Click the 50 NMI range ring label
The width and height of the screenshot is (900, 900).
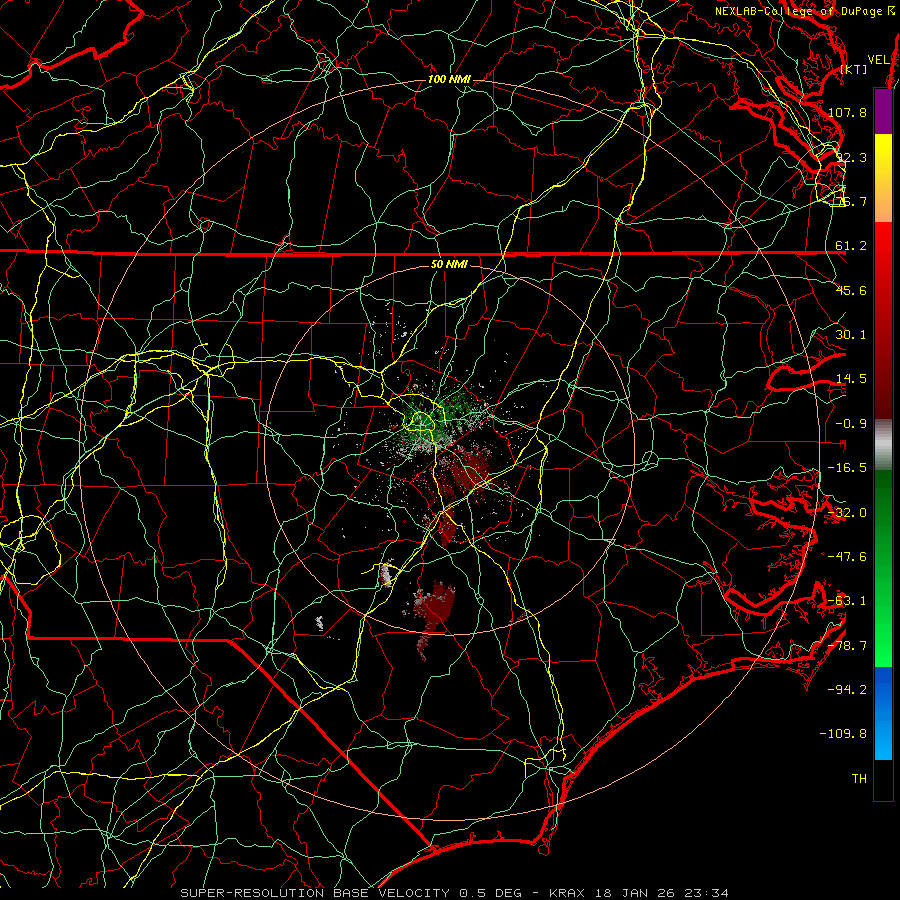tap(449, 265)
